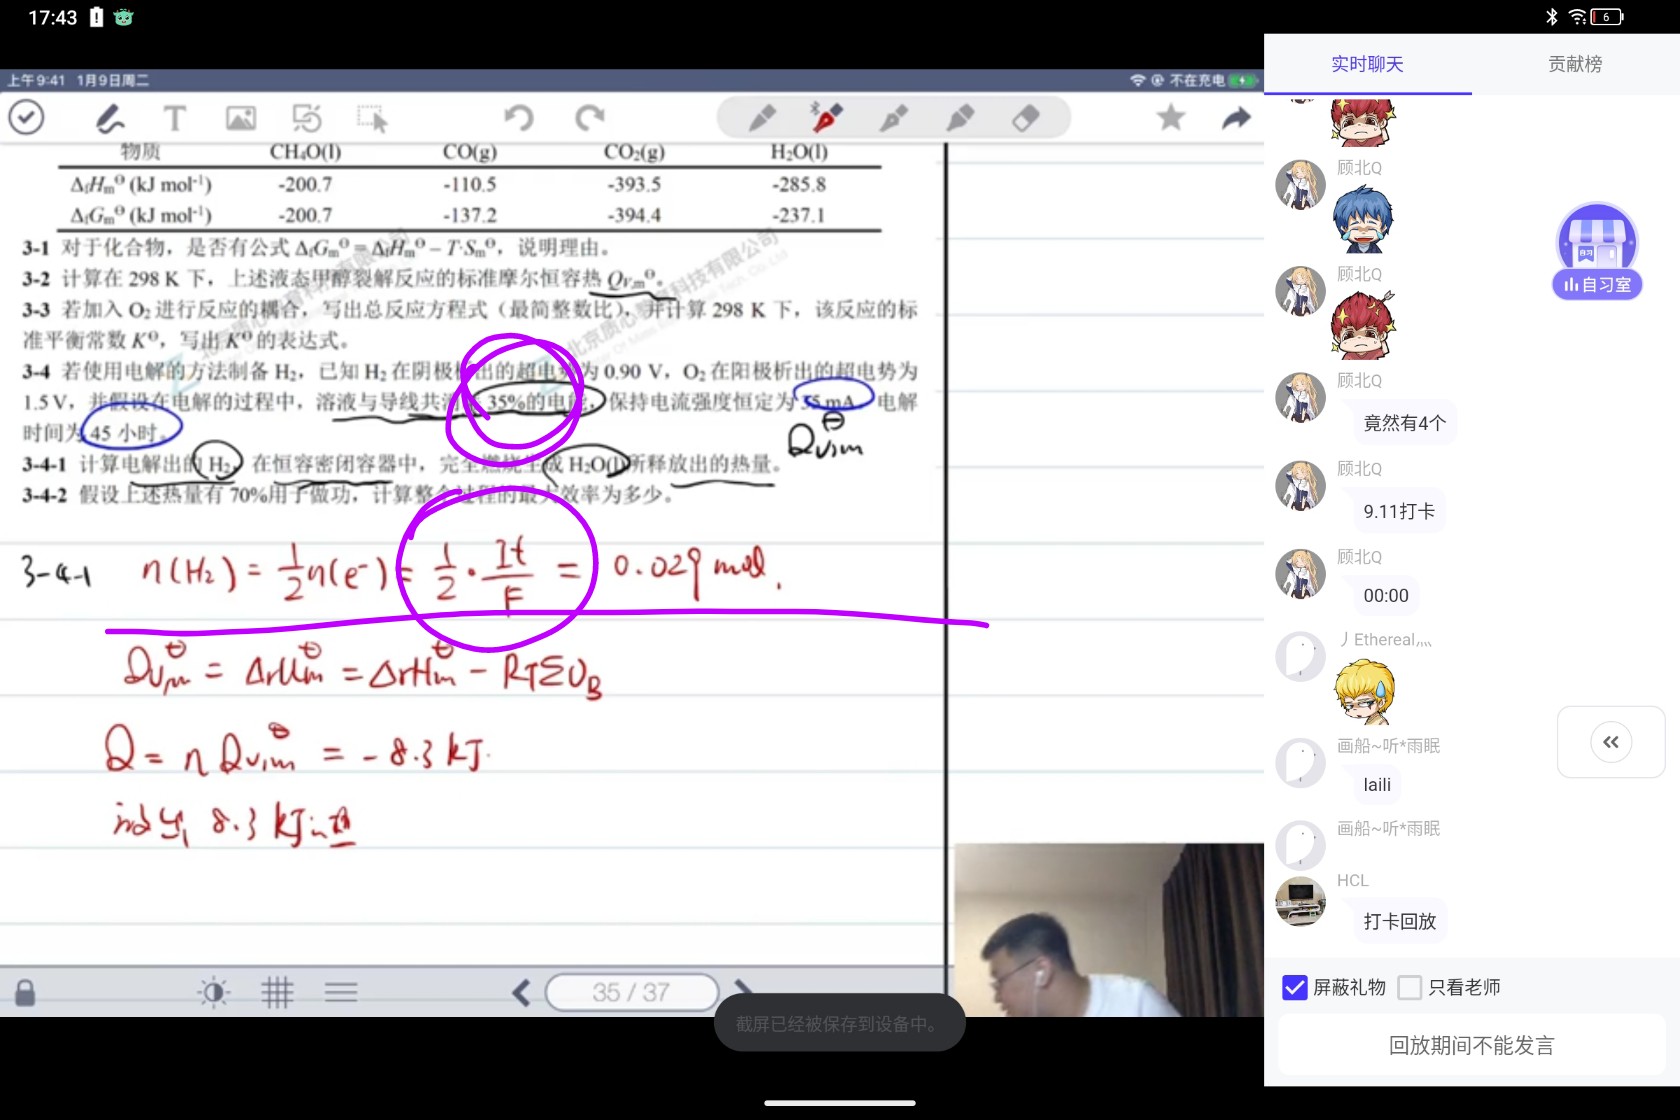Tap the 竟然有4个 chat message
The height and width of the screenshot is (1120, 1680).
[x=1404, y=423]
